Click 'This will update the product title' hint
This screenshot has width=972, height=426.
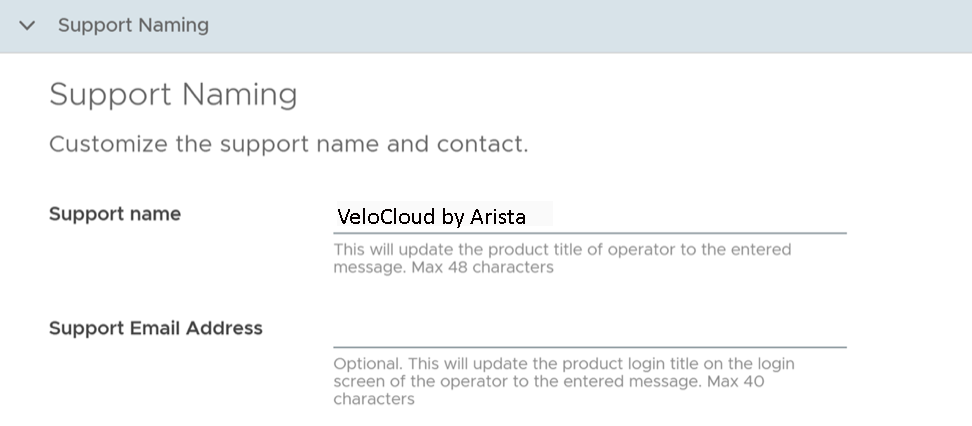click(x=480, y=249)
